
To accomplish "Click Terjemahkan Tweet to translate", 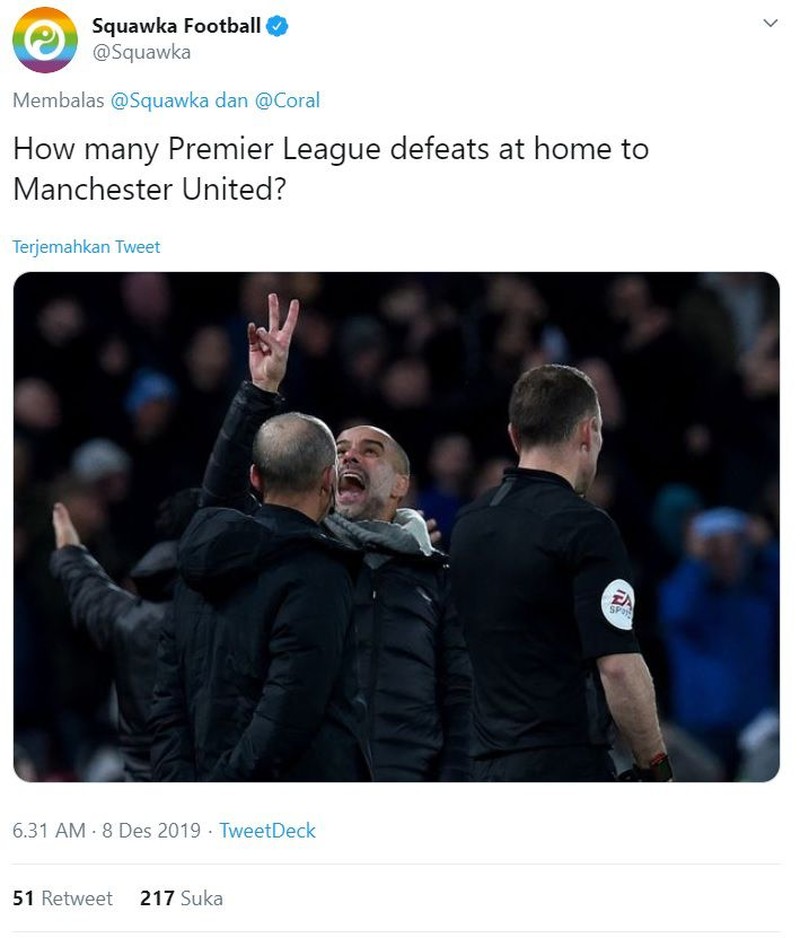I will (x=86, y=247).
